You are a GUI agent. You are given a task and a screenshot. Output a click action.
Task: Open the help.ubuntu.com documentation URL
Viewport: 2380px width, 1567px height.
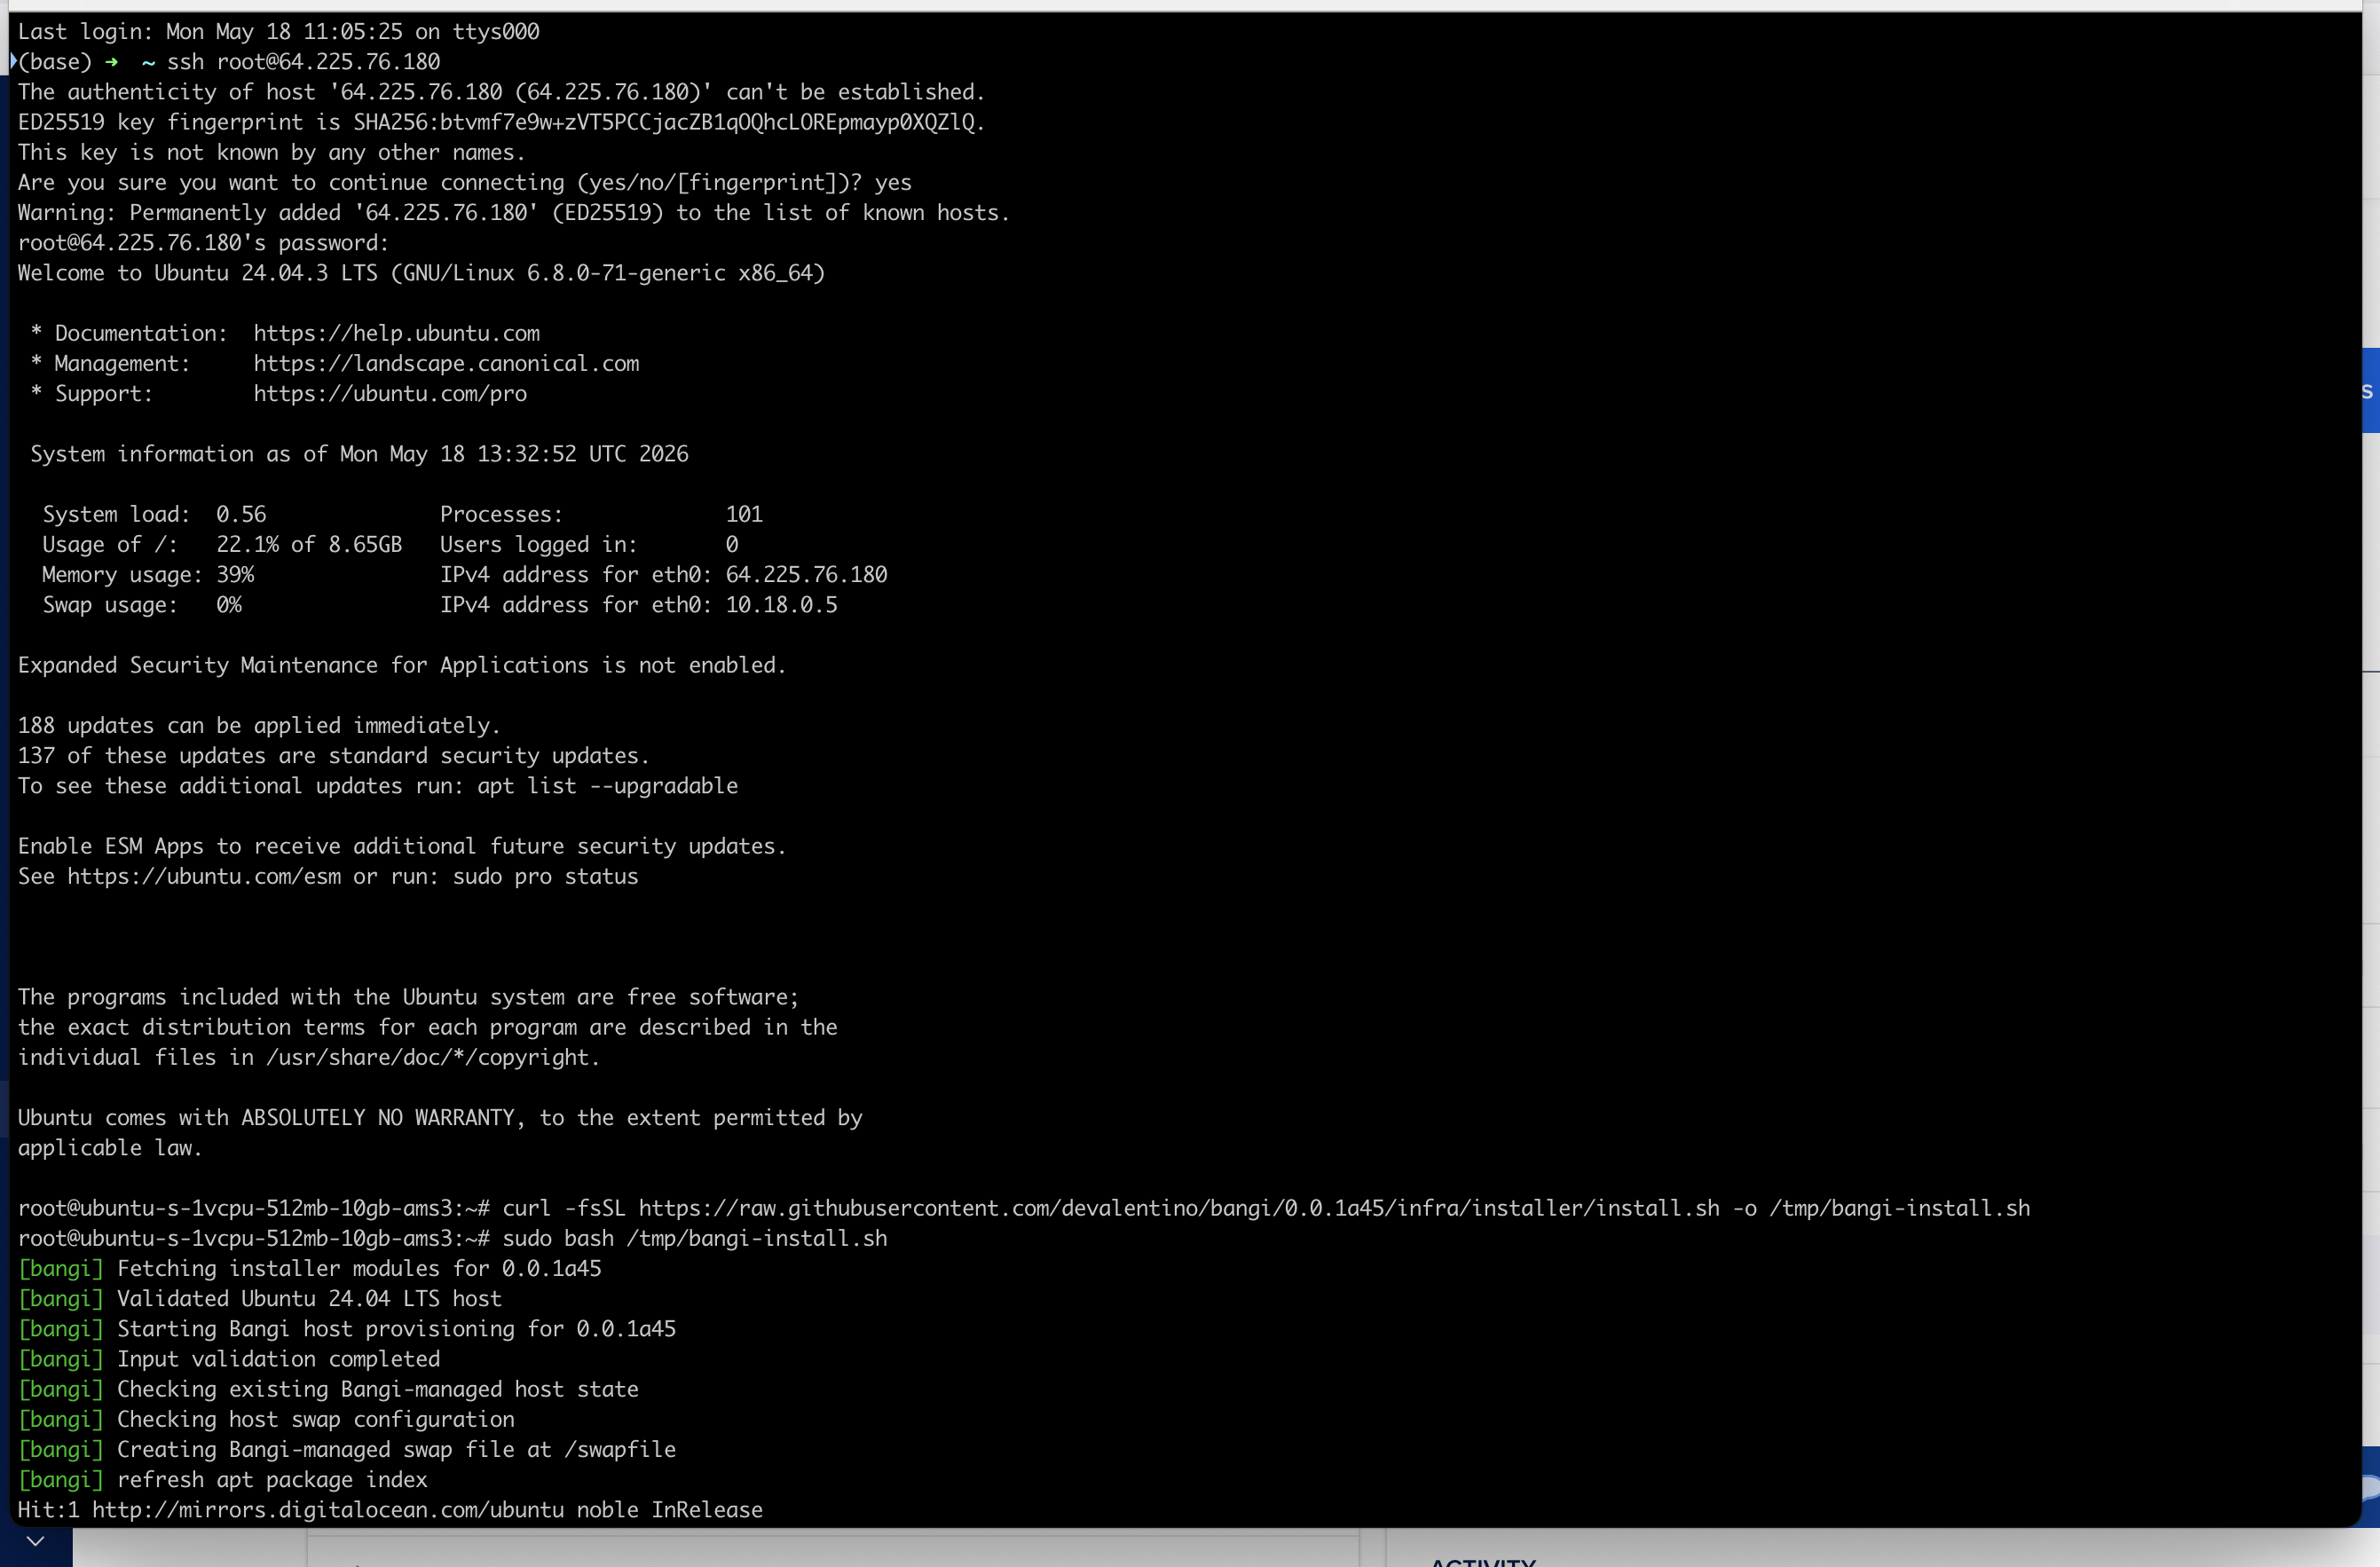tap(396, 334)
